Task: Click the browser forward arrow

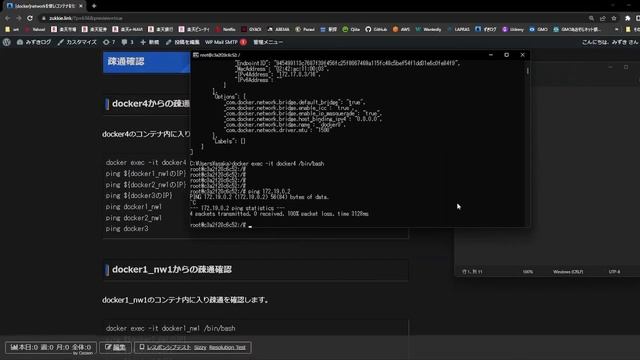Action: coord(19,18)
